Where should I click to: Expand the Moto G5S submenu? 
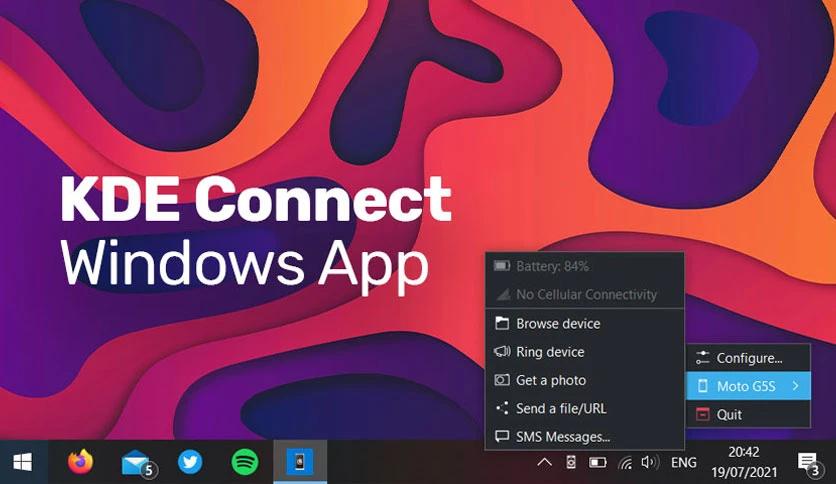coord(749,386)
